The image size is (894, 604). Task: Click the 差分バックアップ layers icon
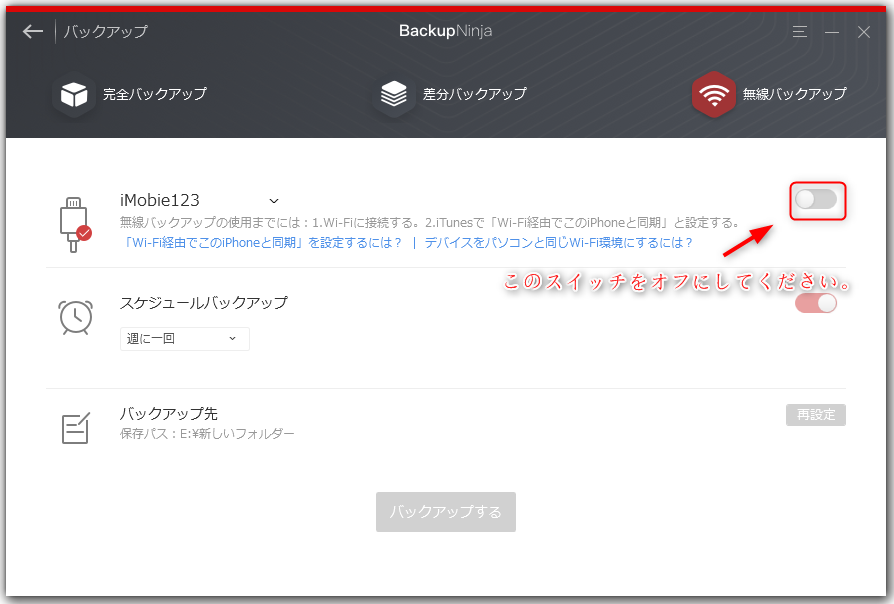click(x=394, y=94)
